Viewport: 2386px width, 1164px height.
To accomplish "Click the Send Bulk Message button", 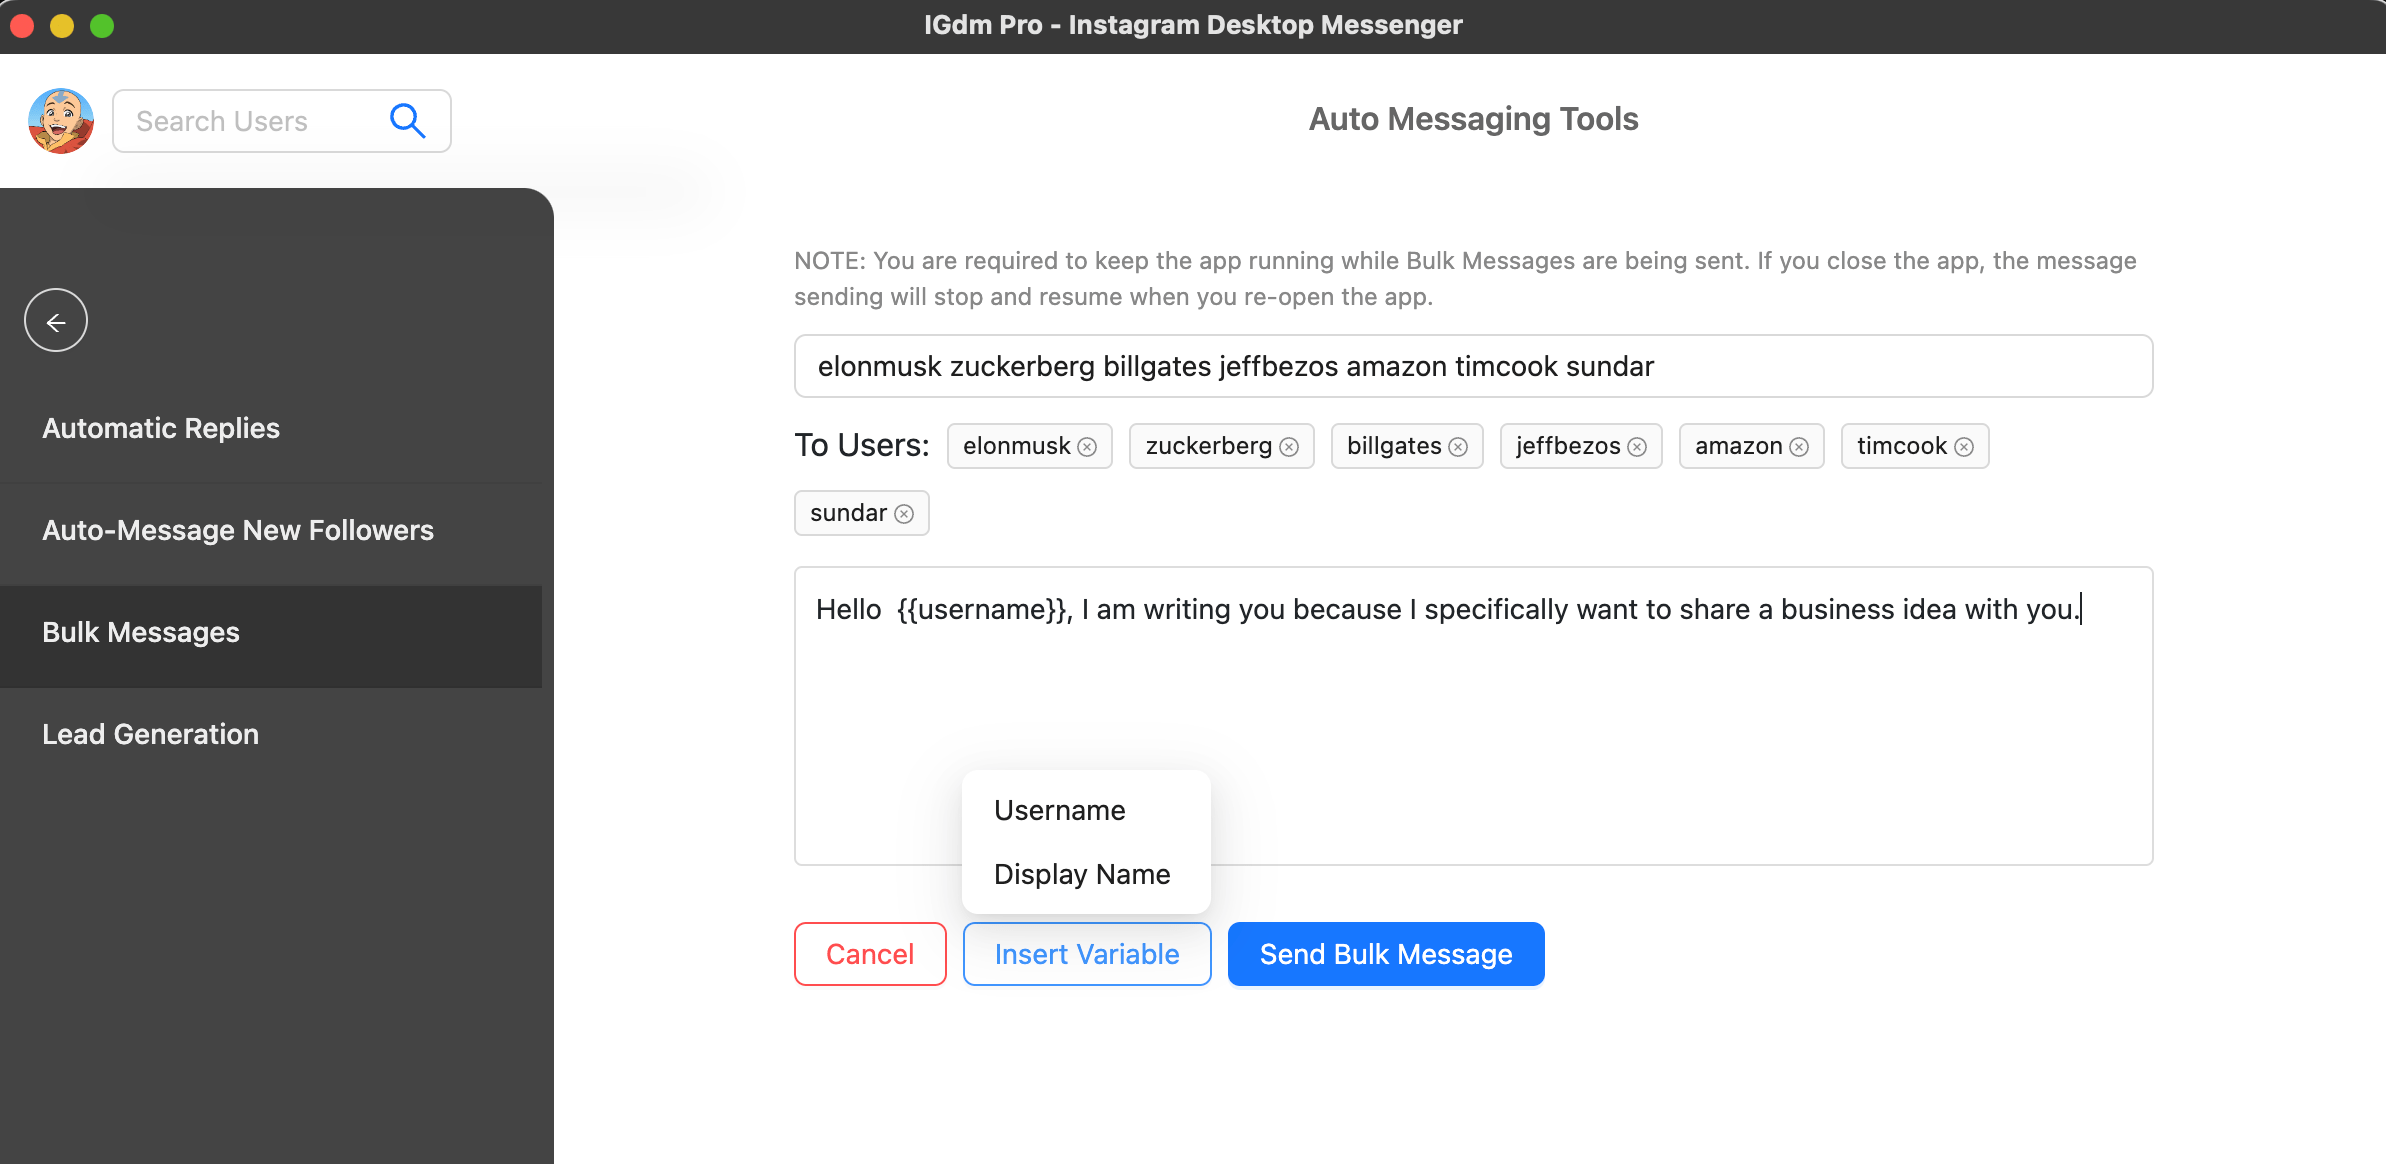I will tap(1385, 954).
